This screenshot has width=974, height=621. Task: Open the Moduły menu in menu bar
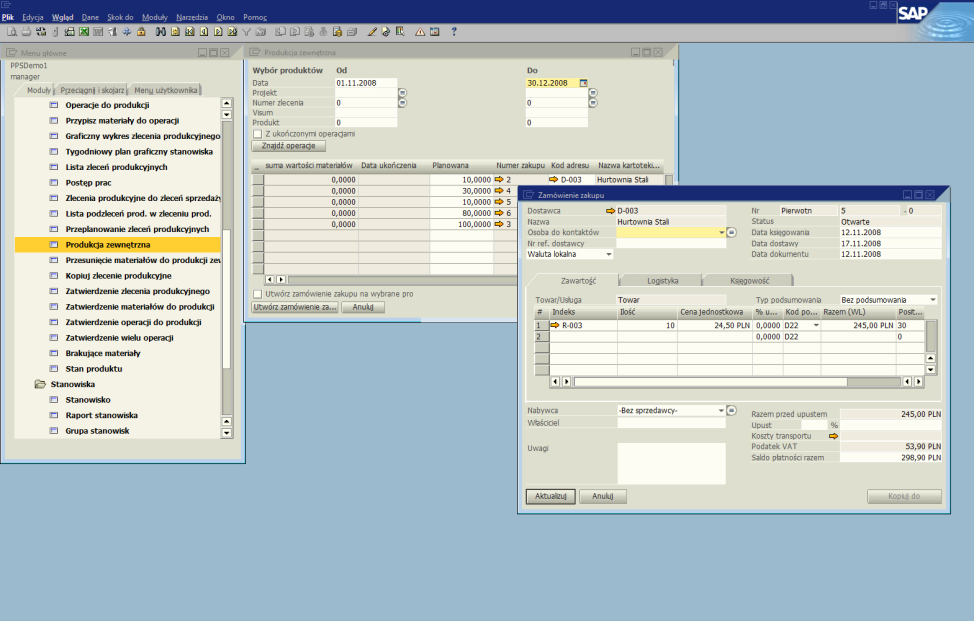click(x=155, y=17)
